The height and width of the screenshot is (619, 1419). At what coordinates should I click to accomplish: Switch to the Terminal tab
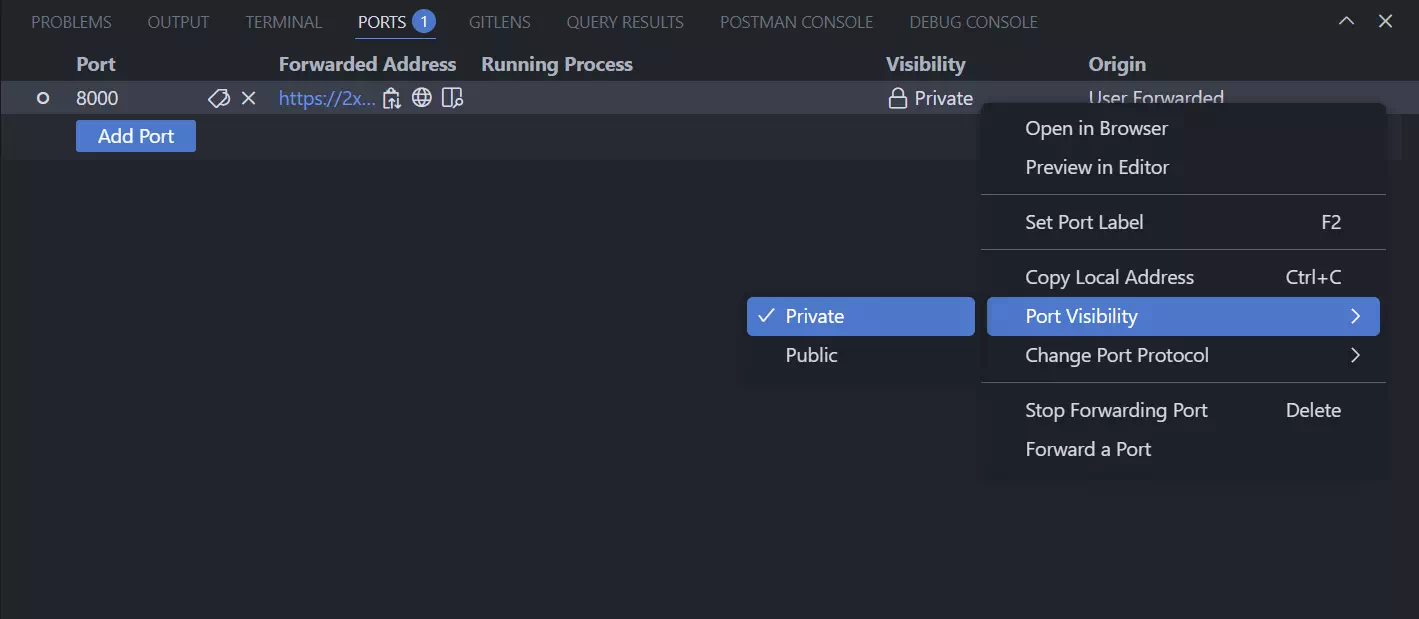(x=284, y=22)
